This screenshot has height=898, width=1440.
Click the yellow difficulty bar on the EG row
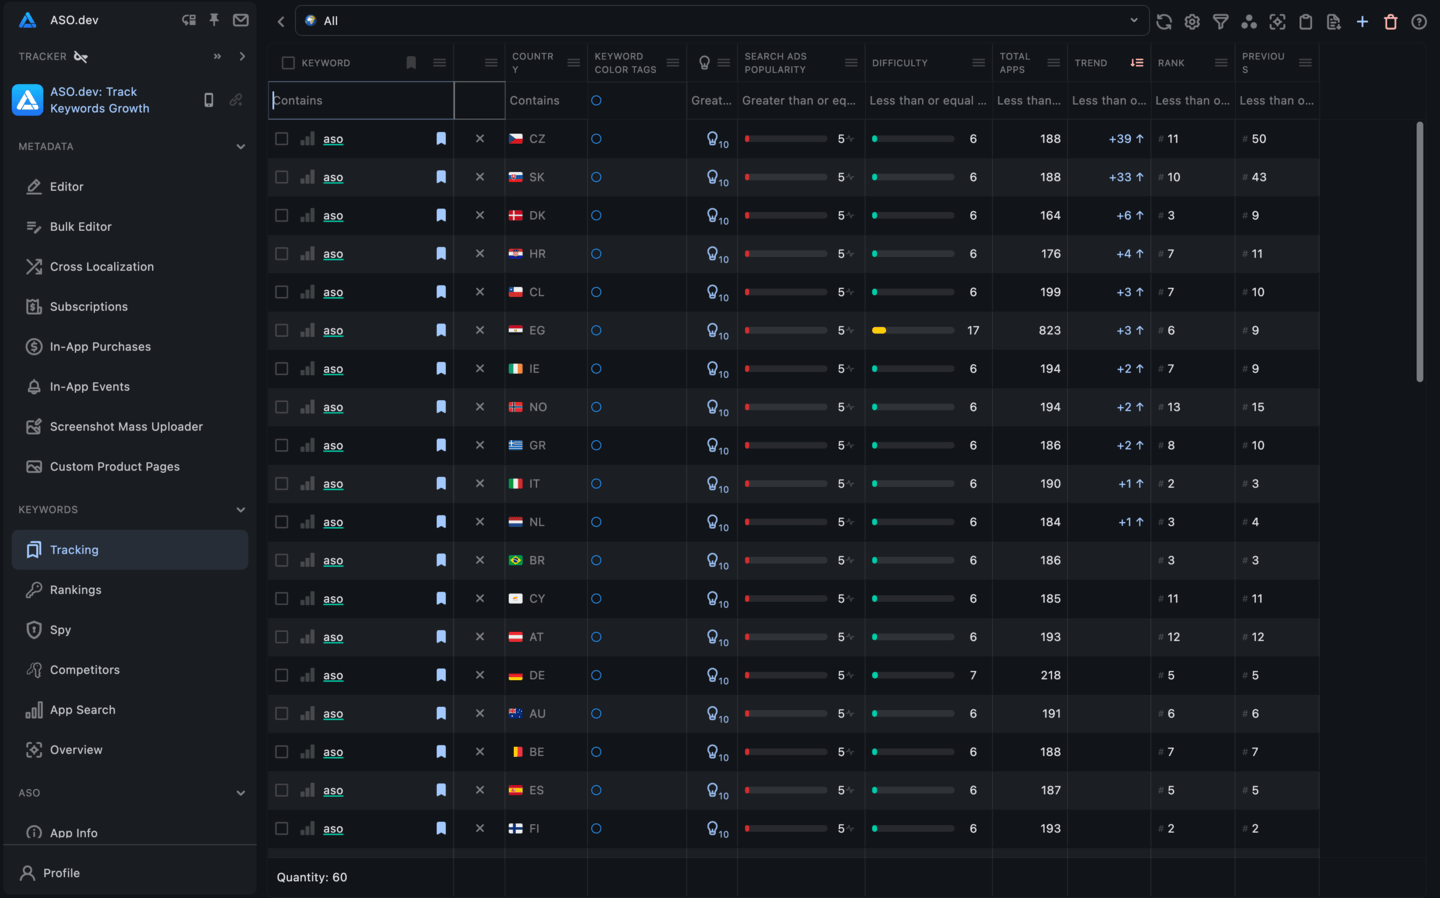tap(878, 330)
